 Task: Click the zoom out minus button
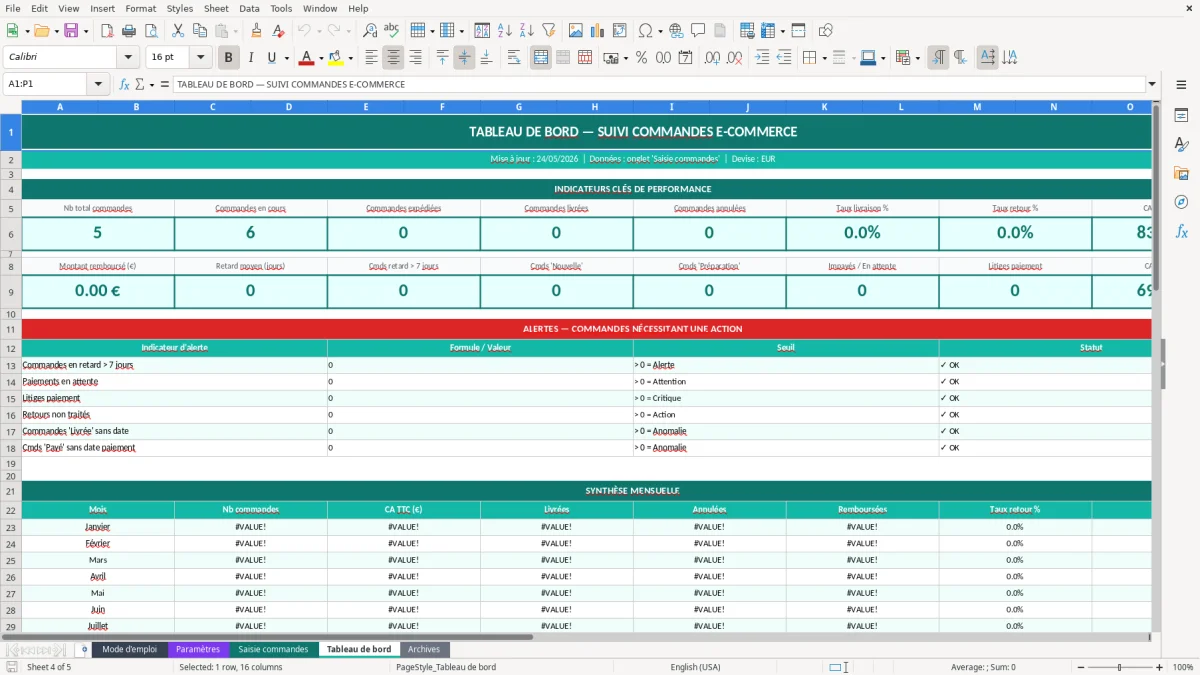click(1080, 667)
